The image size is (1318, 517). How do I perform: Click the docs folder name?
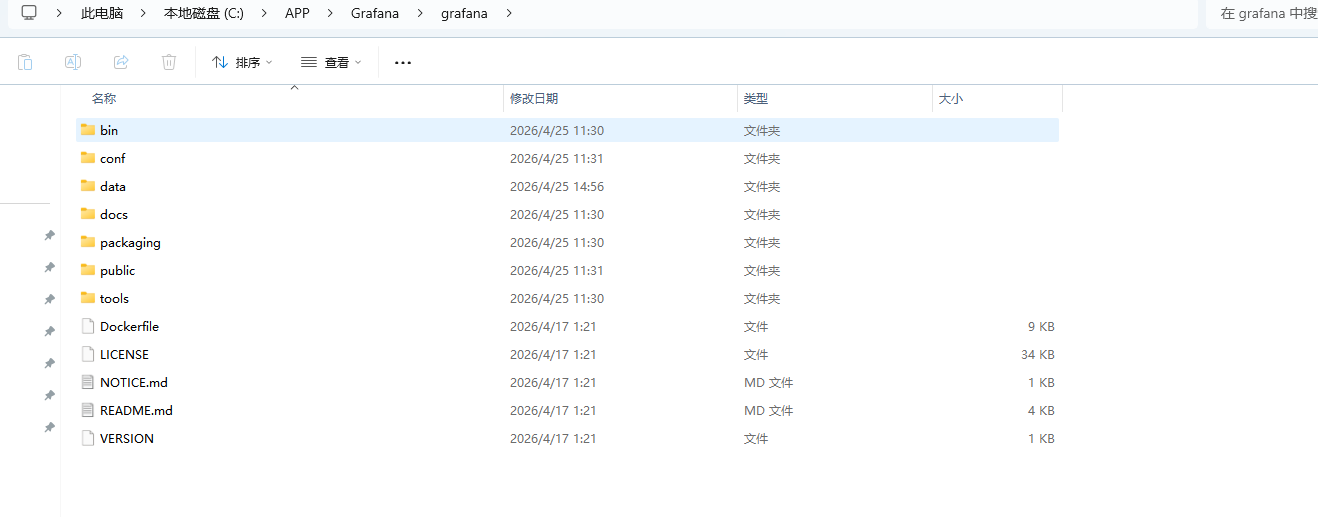(x=114, y=214)
